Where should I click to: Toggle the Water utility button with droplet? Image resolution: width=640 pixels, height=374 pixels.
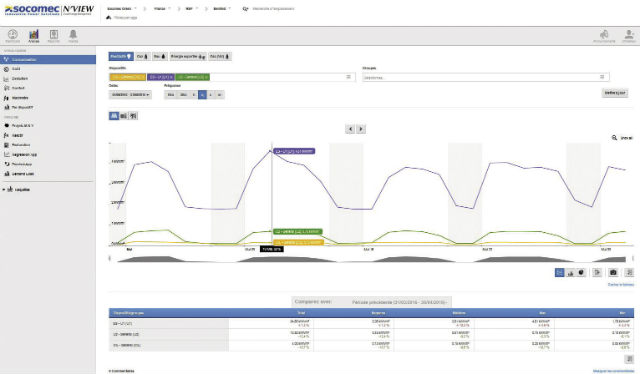pos(160,56)
